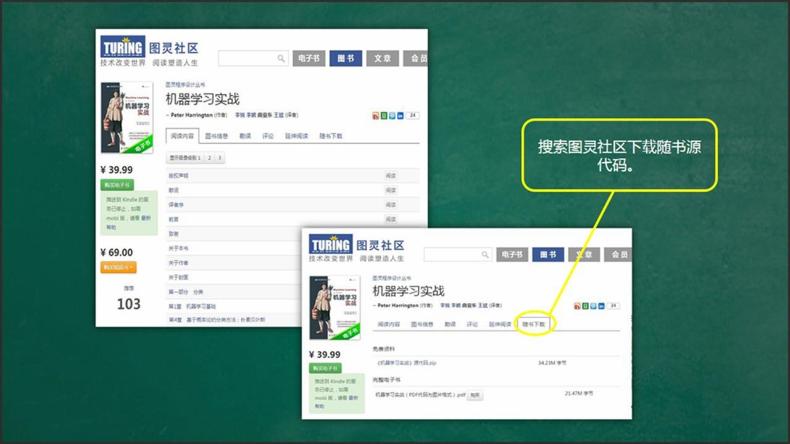Select the 评论 tab on front page

(472, 324)
